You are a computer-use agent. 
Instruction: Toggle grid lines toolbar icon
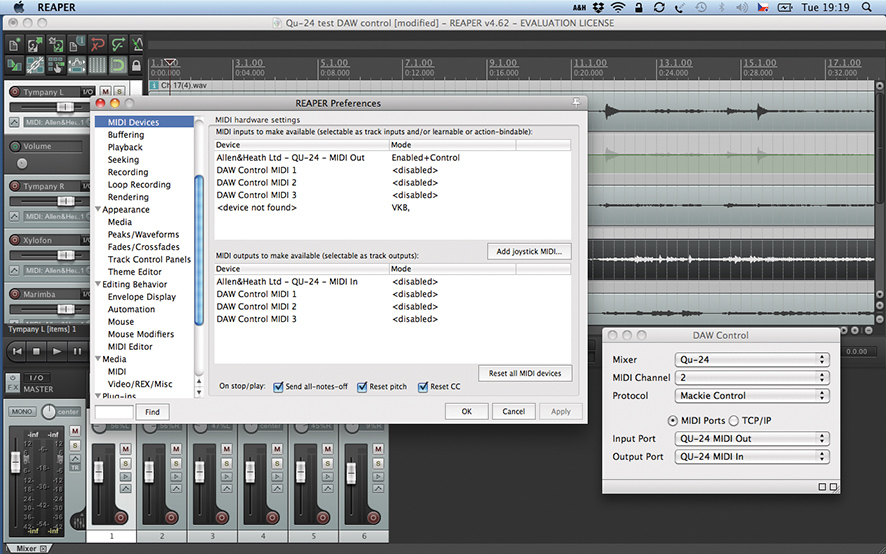[x=97, y=65]
